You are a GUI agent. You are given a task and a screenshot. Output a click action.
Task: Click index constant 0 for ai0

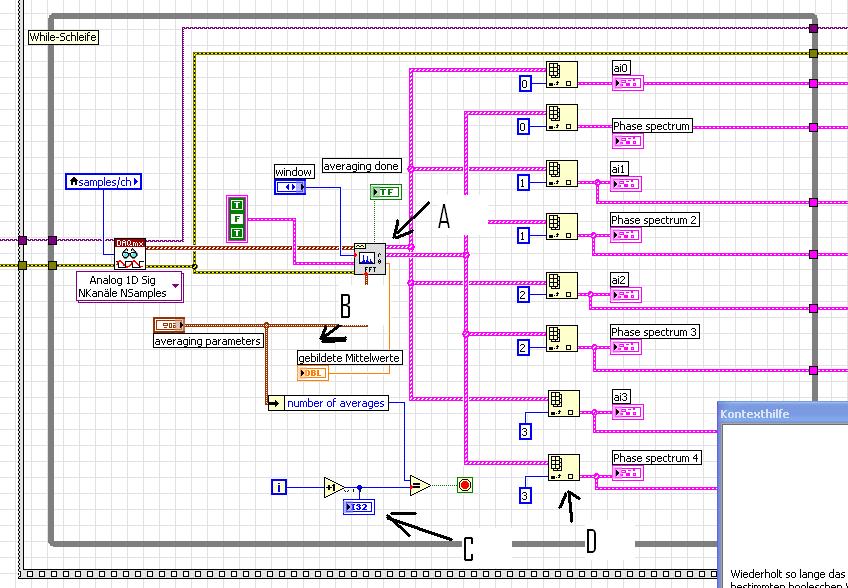point(525,83)
